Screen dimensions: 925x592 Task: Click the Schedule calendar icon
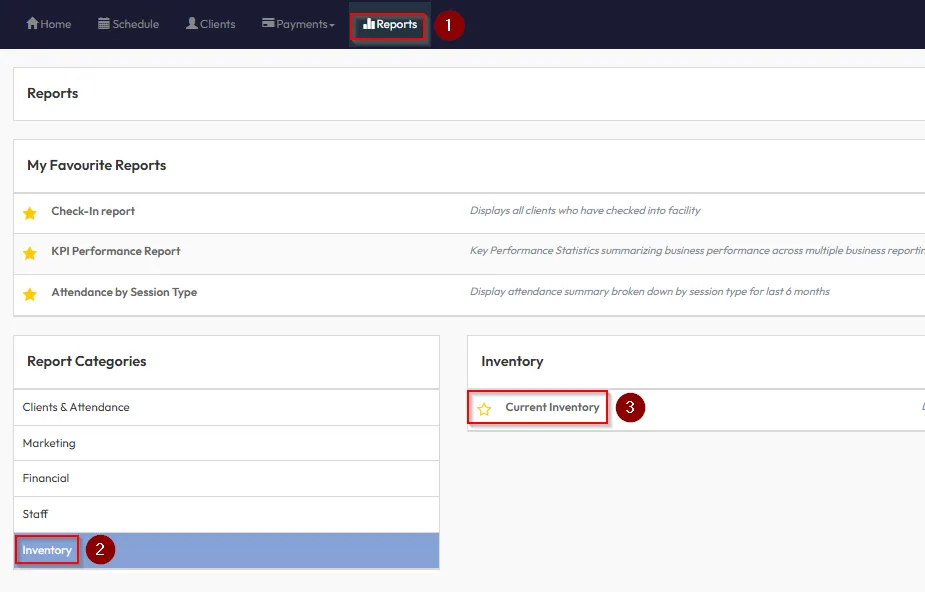(104, 24)
